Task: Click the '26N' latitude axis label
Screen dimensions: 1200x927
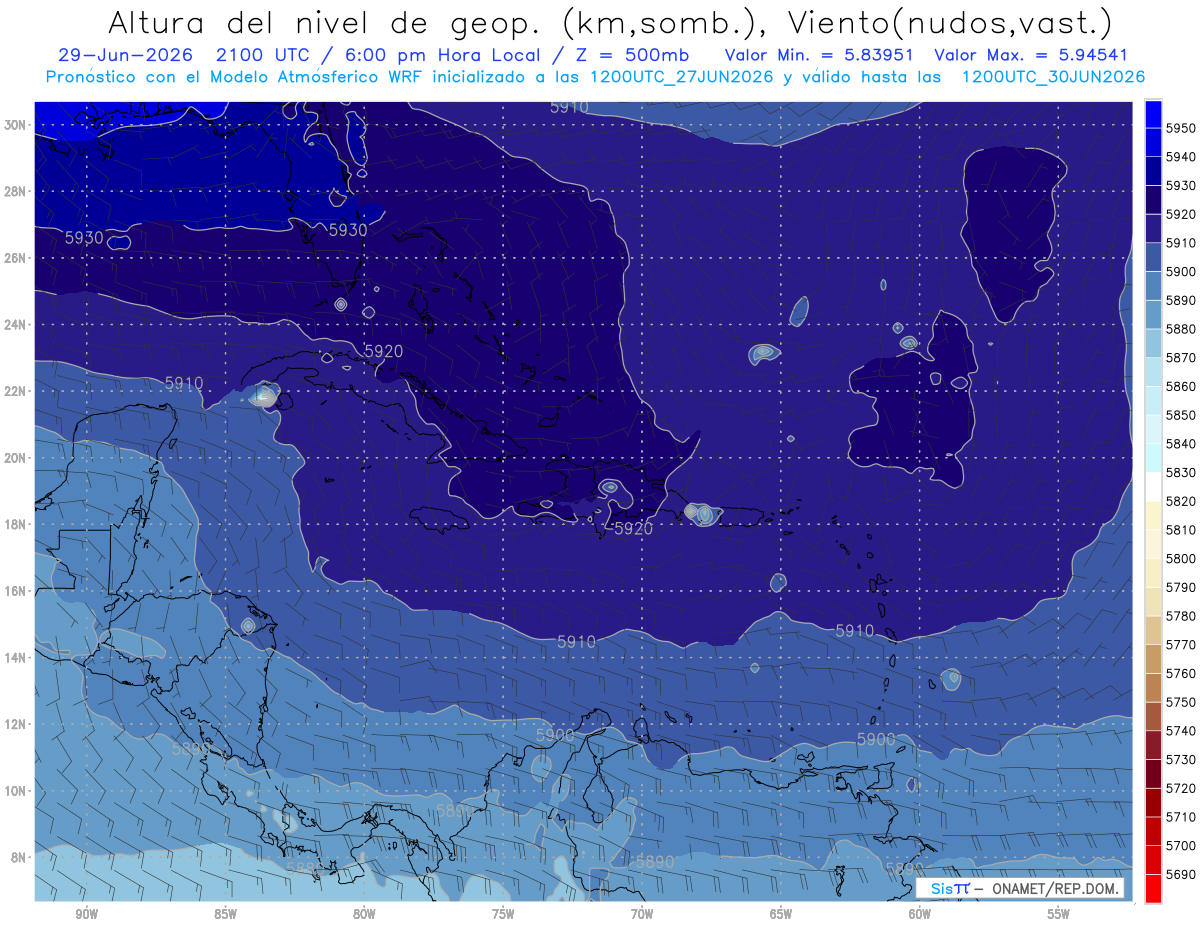Action: pos(17,258)
